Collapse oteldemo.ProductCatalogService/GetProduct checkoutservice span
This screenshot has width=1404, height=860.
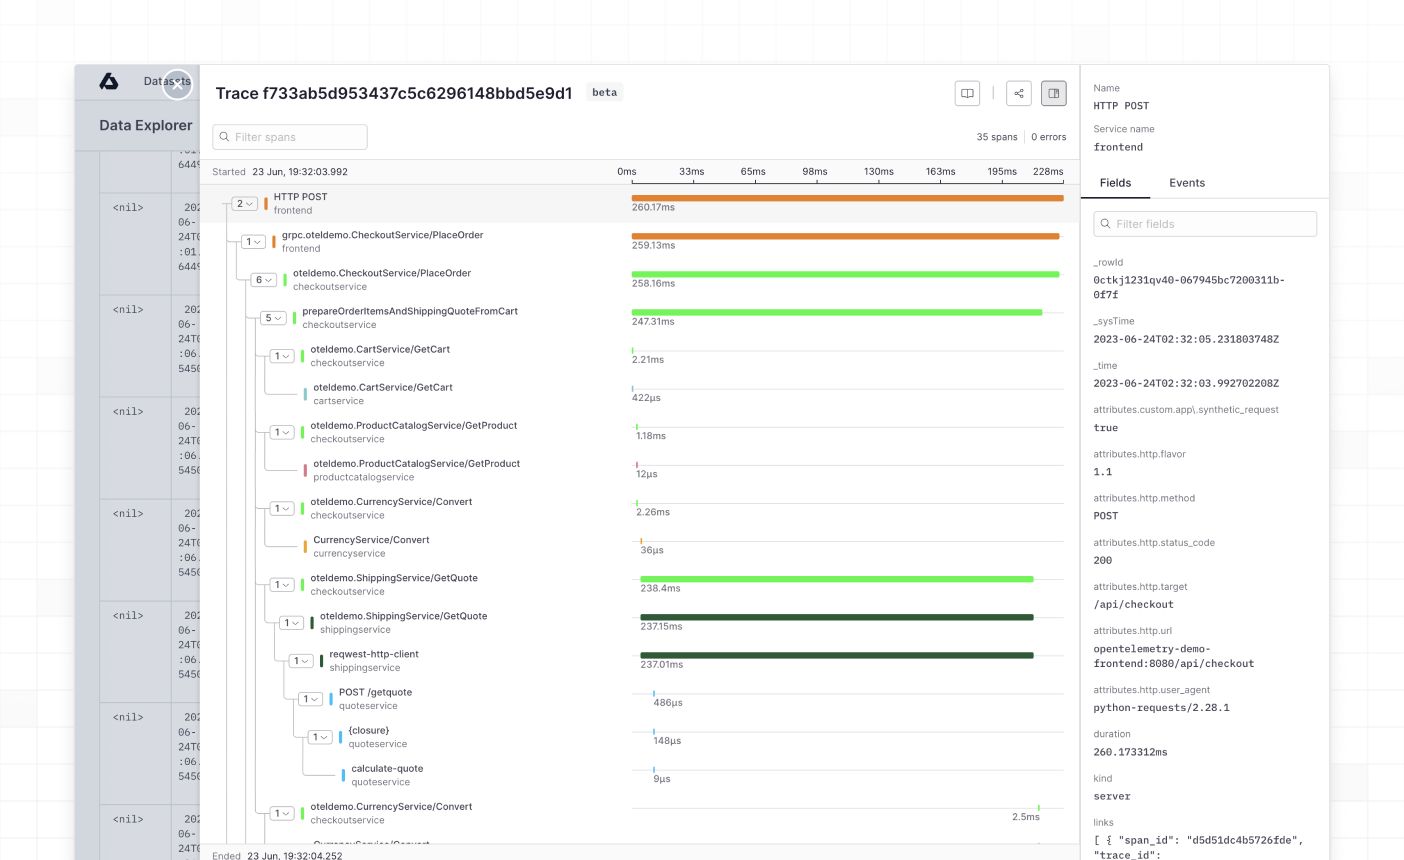click(282, 432)
